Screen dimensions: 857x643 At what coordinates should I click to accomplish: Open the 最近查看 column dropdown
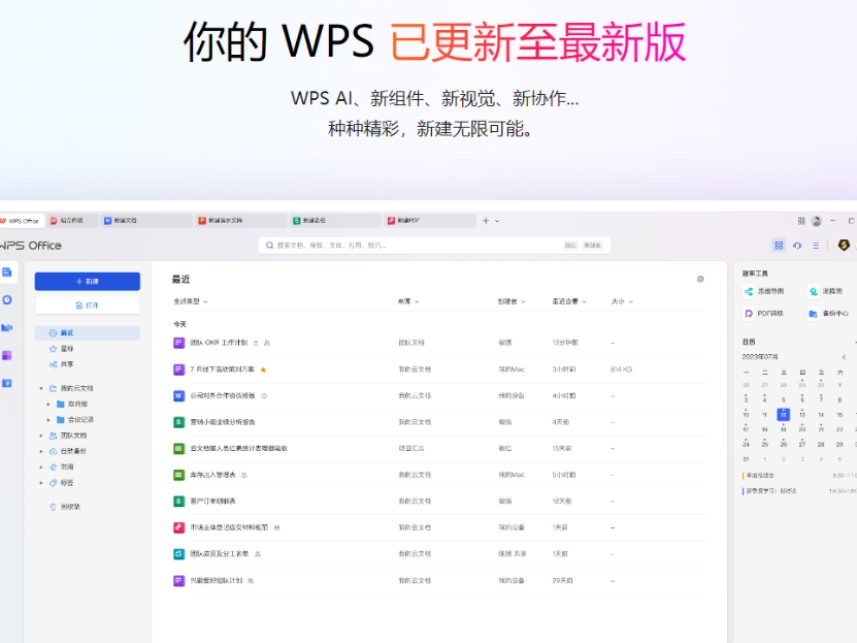(570, 301)
